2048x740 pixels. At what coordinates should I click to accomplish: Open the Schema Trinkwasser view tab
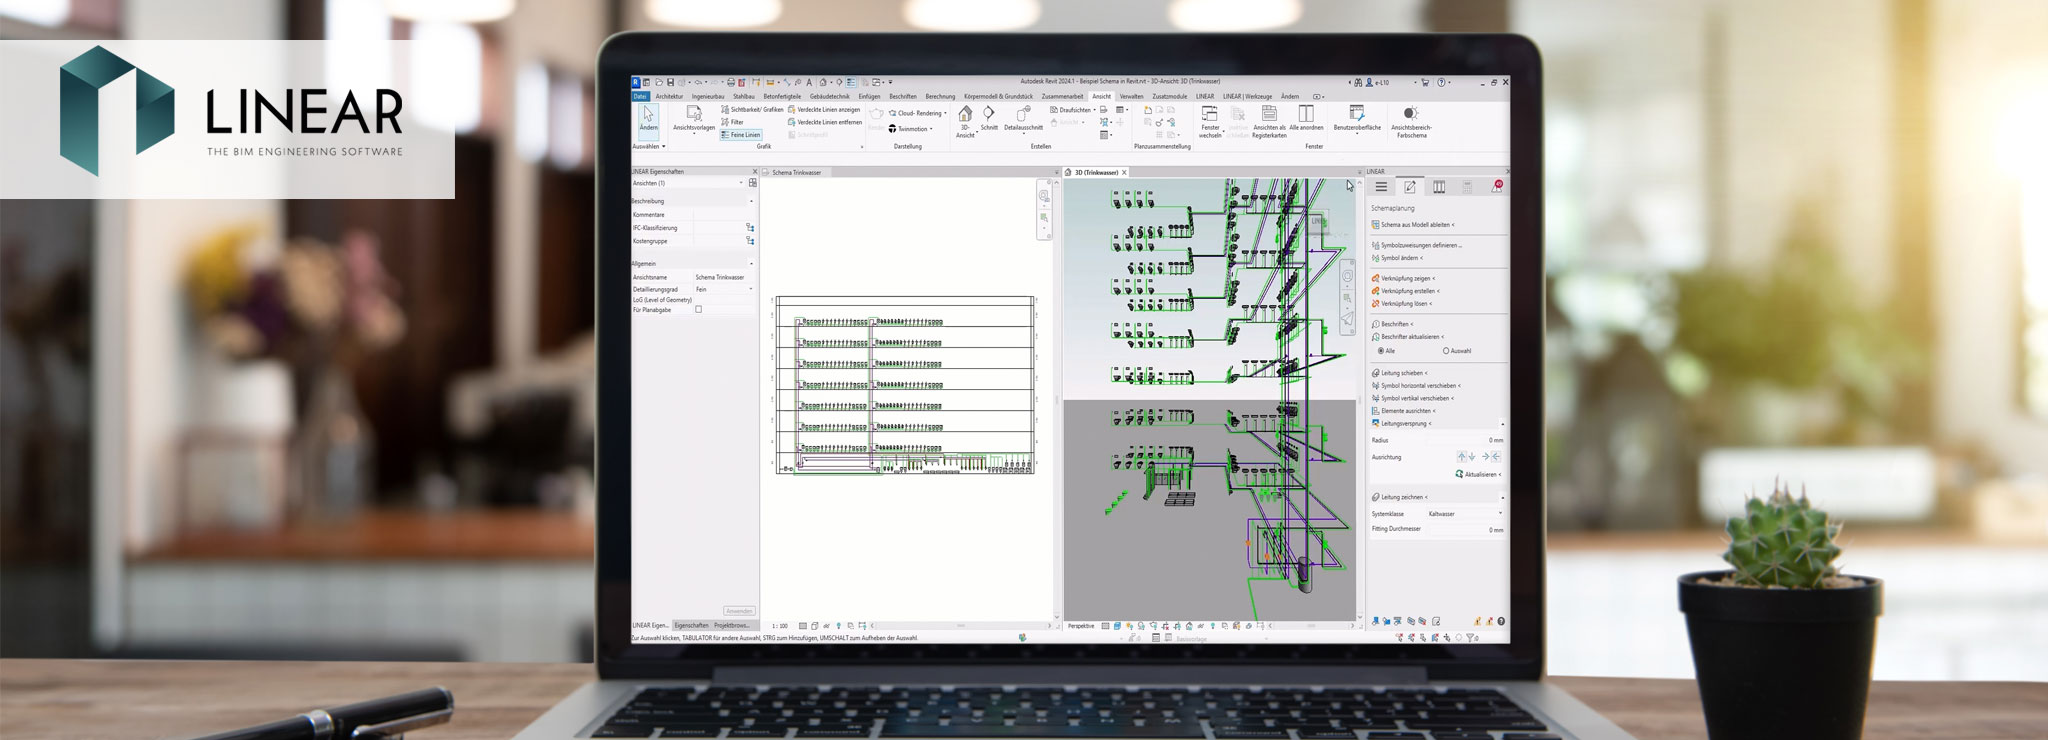(796, 173)
